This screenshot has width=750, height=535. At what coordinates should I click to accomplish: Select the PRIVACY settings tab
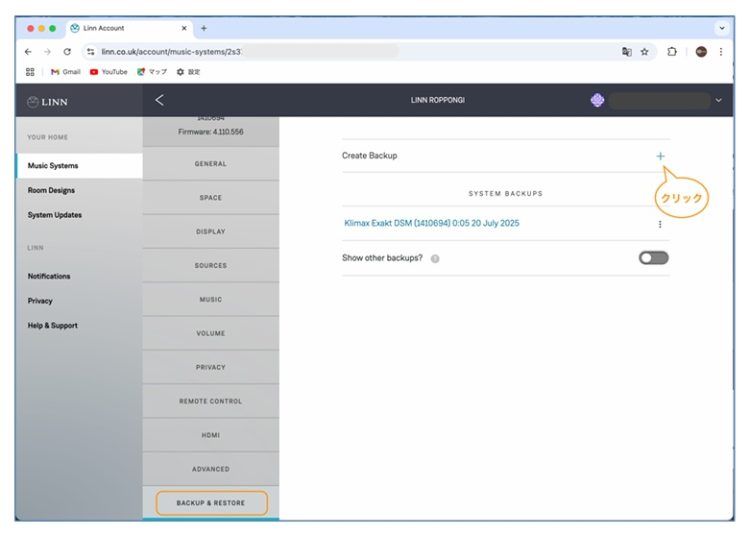click(x=210, y=367)
